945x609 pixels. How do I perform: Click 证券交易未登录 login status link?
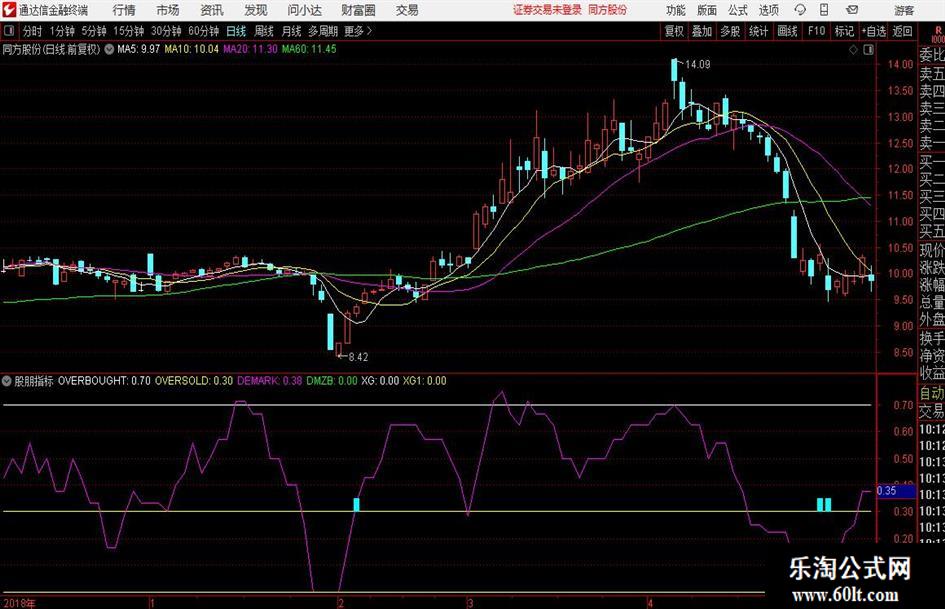coord(547,10)
